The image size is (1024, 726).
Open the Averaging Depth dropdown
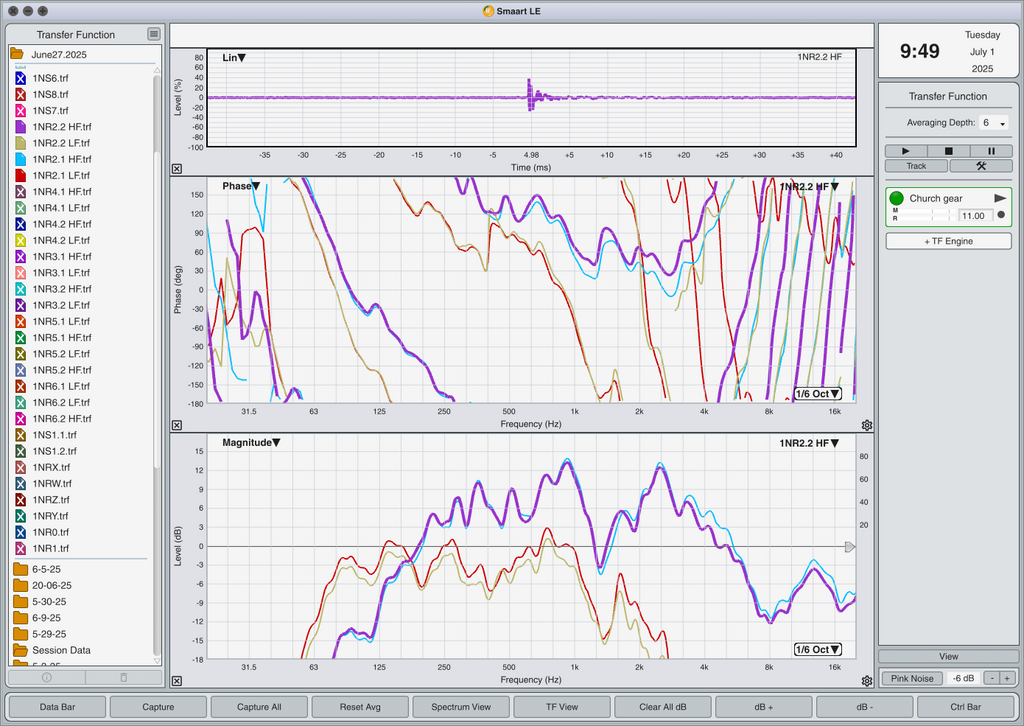click(994, 123)
